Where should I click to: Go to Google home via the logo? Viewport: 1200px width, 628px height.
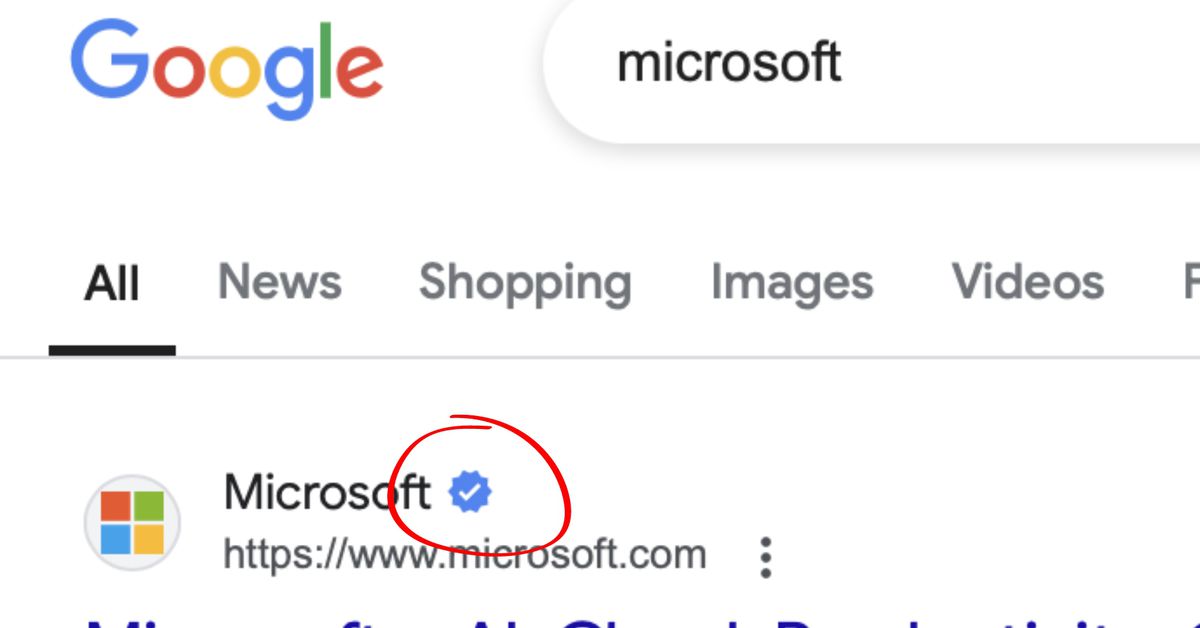[x=226, y=68]
